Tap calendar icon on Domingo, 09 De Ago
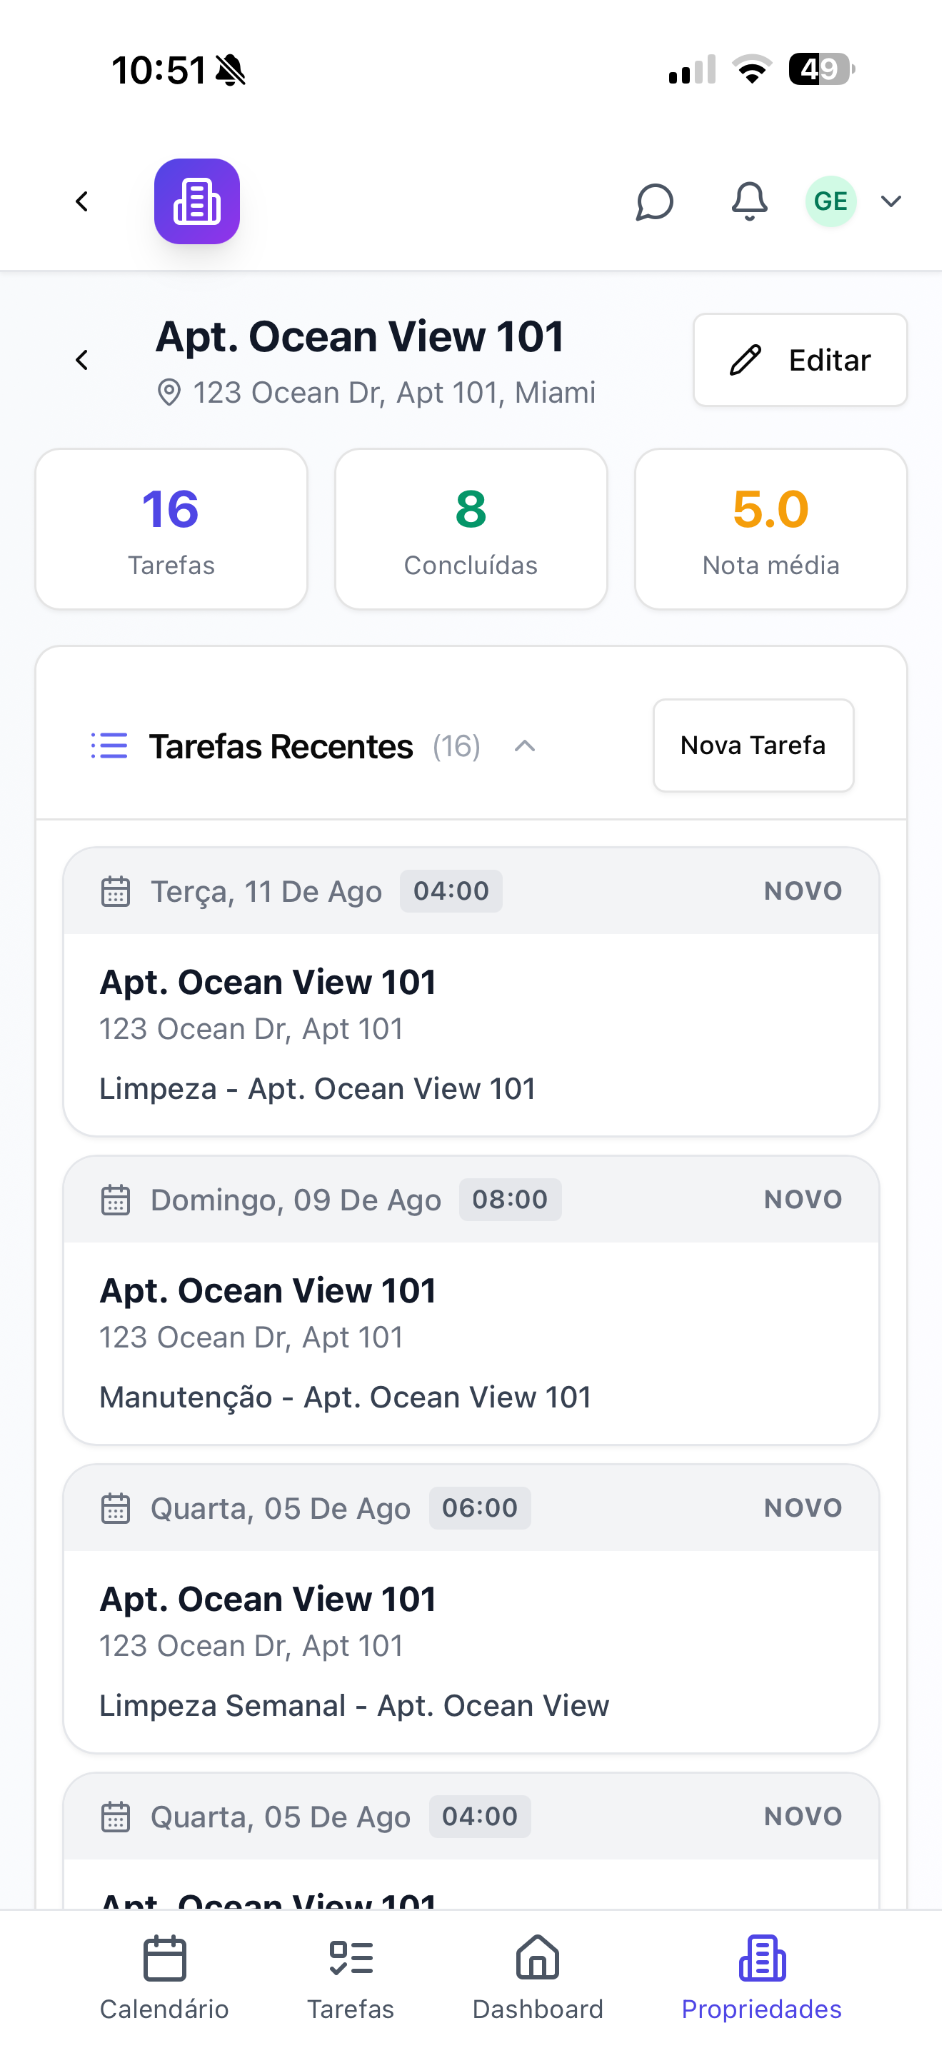This screenshot has height=2048, width=942. click(x=116, y=1199)
